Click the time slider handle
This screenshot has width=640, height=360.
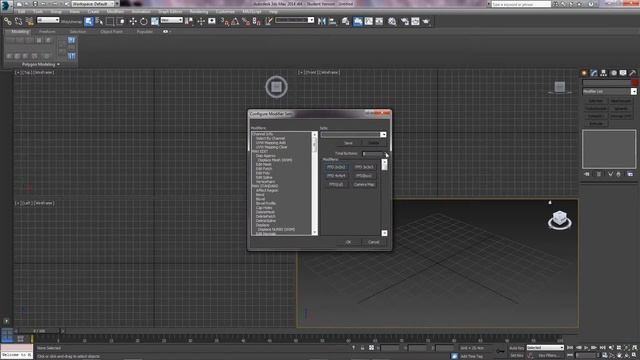[x=40, y=331]
